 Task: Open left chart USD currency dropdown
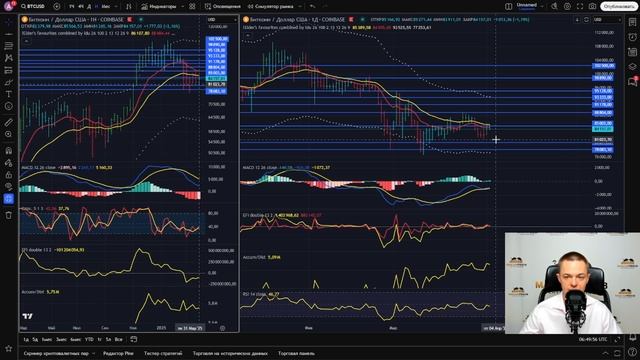(222, 20)
